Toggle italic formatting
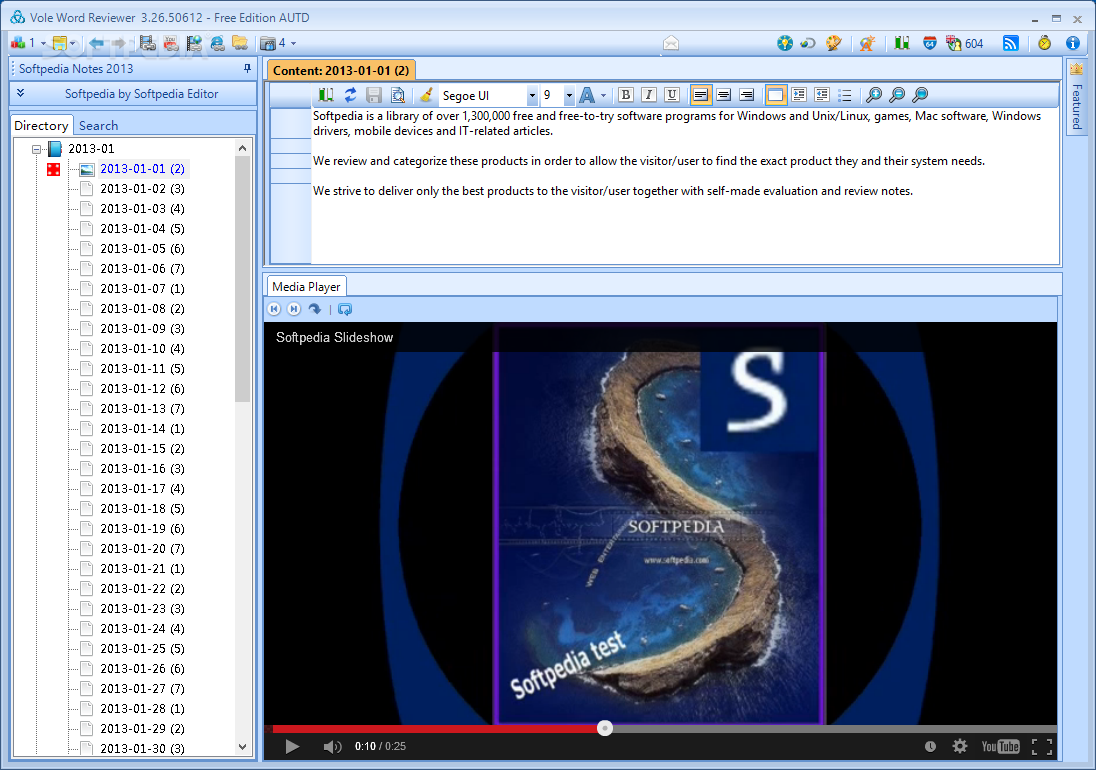 tap(649, 95)
